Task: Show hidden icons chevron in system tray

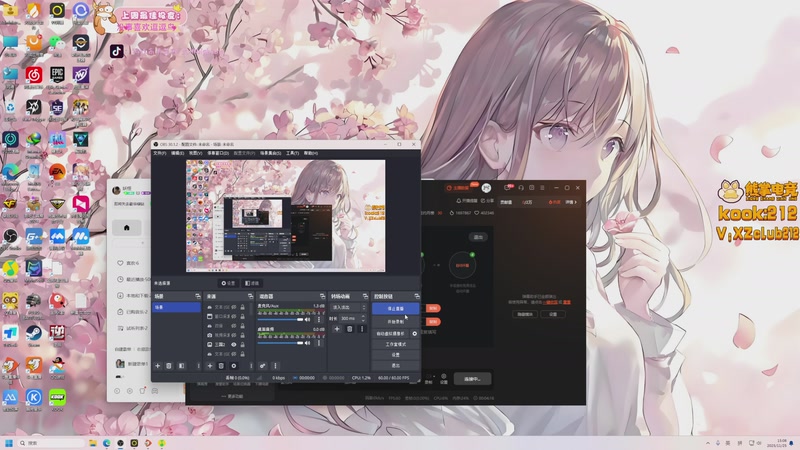Action: (x=708, y=443)
